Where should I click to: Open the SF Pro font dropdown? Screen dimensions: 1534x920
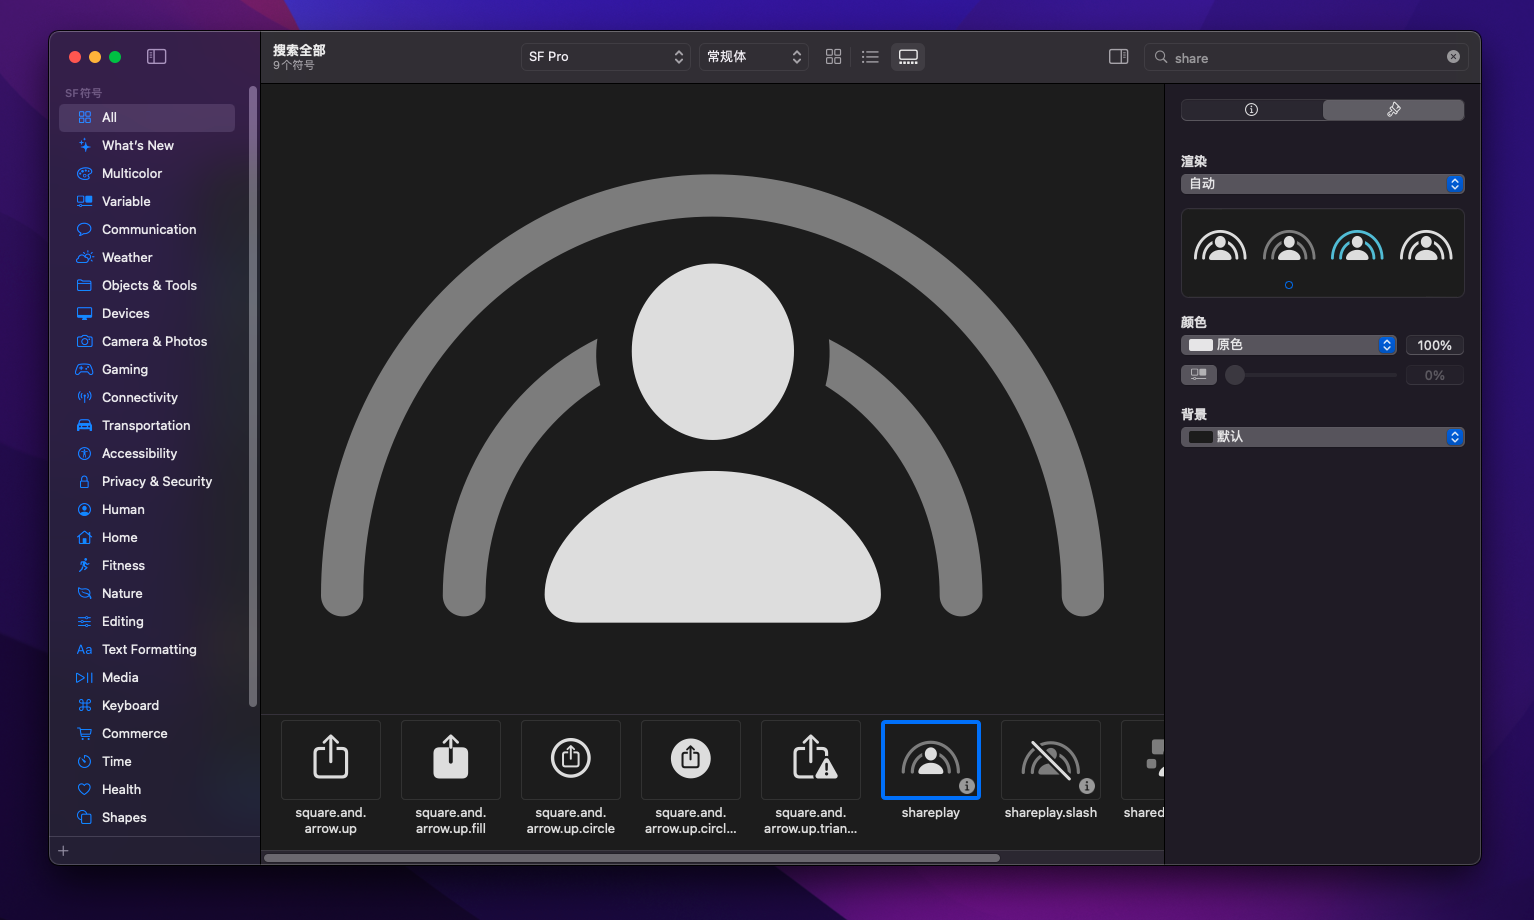pos(606,57)
